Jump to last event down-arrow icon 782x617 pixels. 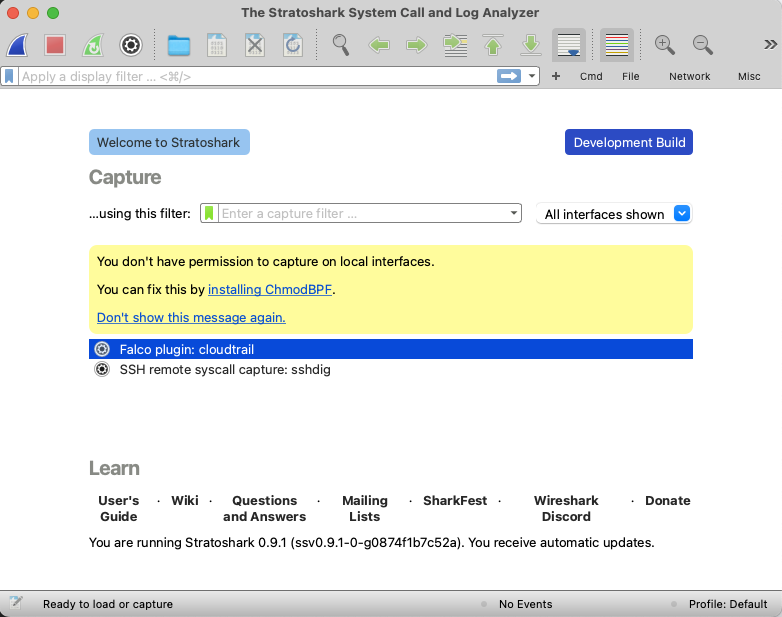(x=531, y=45)
